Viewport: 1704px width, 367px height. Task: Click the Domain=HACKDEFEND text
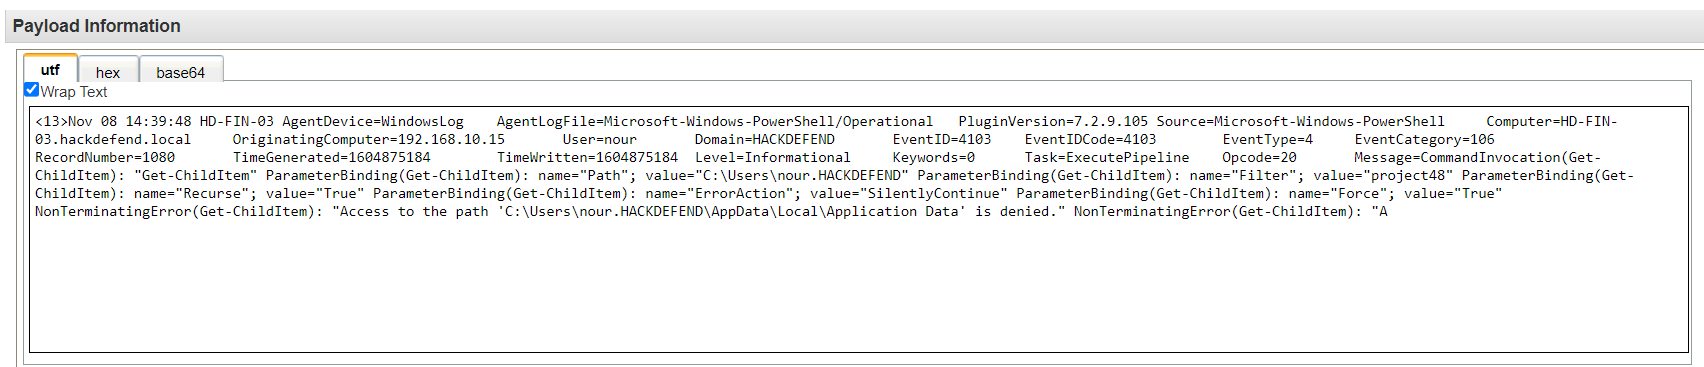[x=765, y=139]
